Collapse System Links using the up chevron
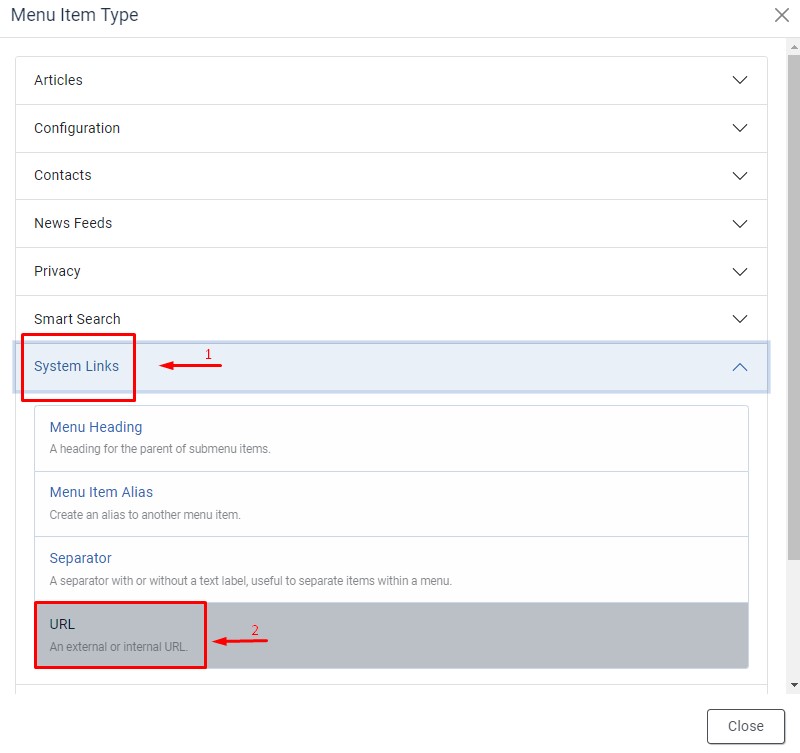The image size is (800, 753). coord(740,367)
